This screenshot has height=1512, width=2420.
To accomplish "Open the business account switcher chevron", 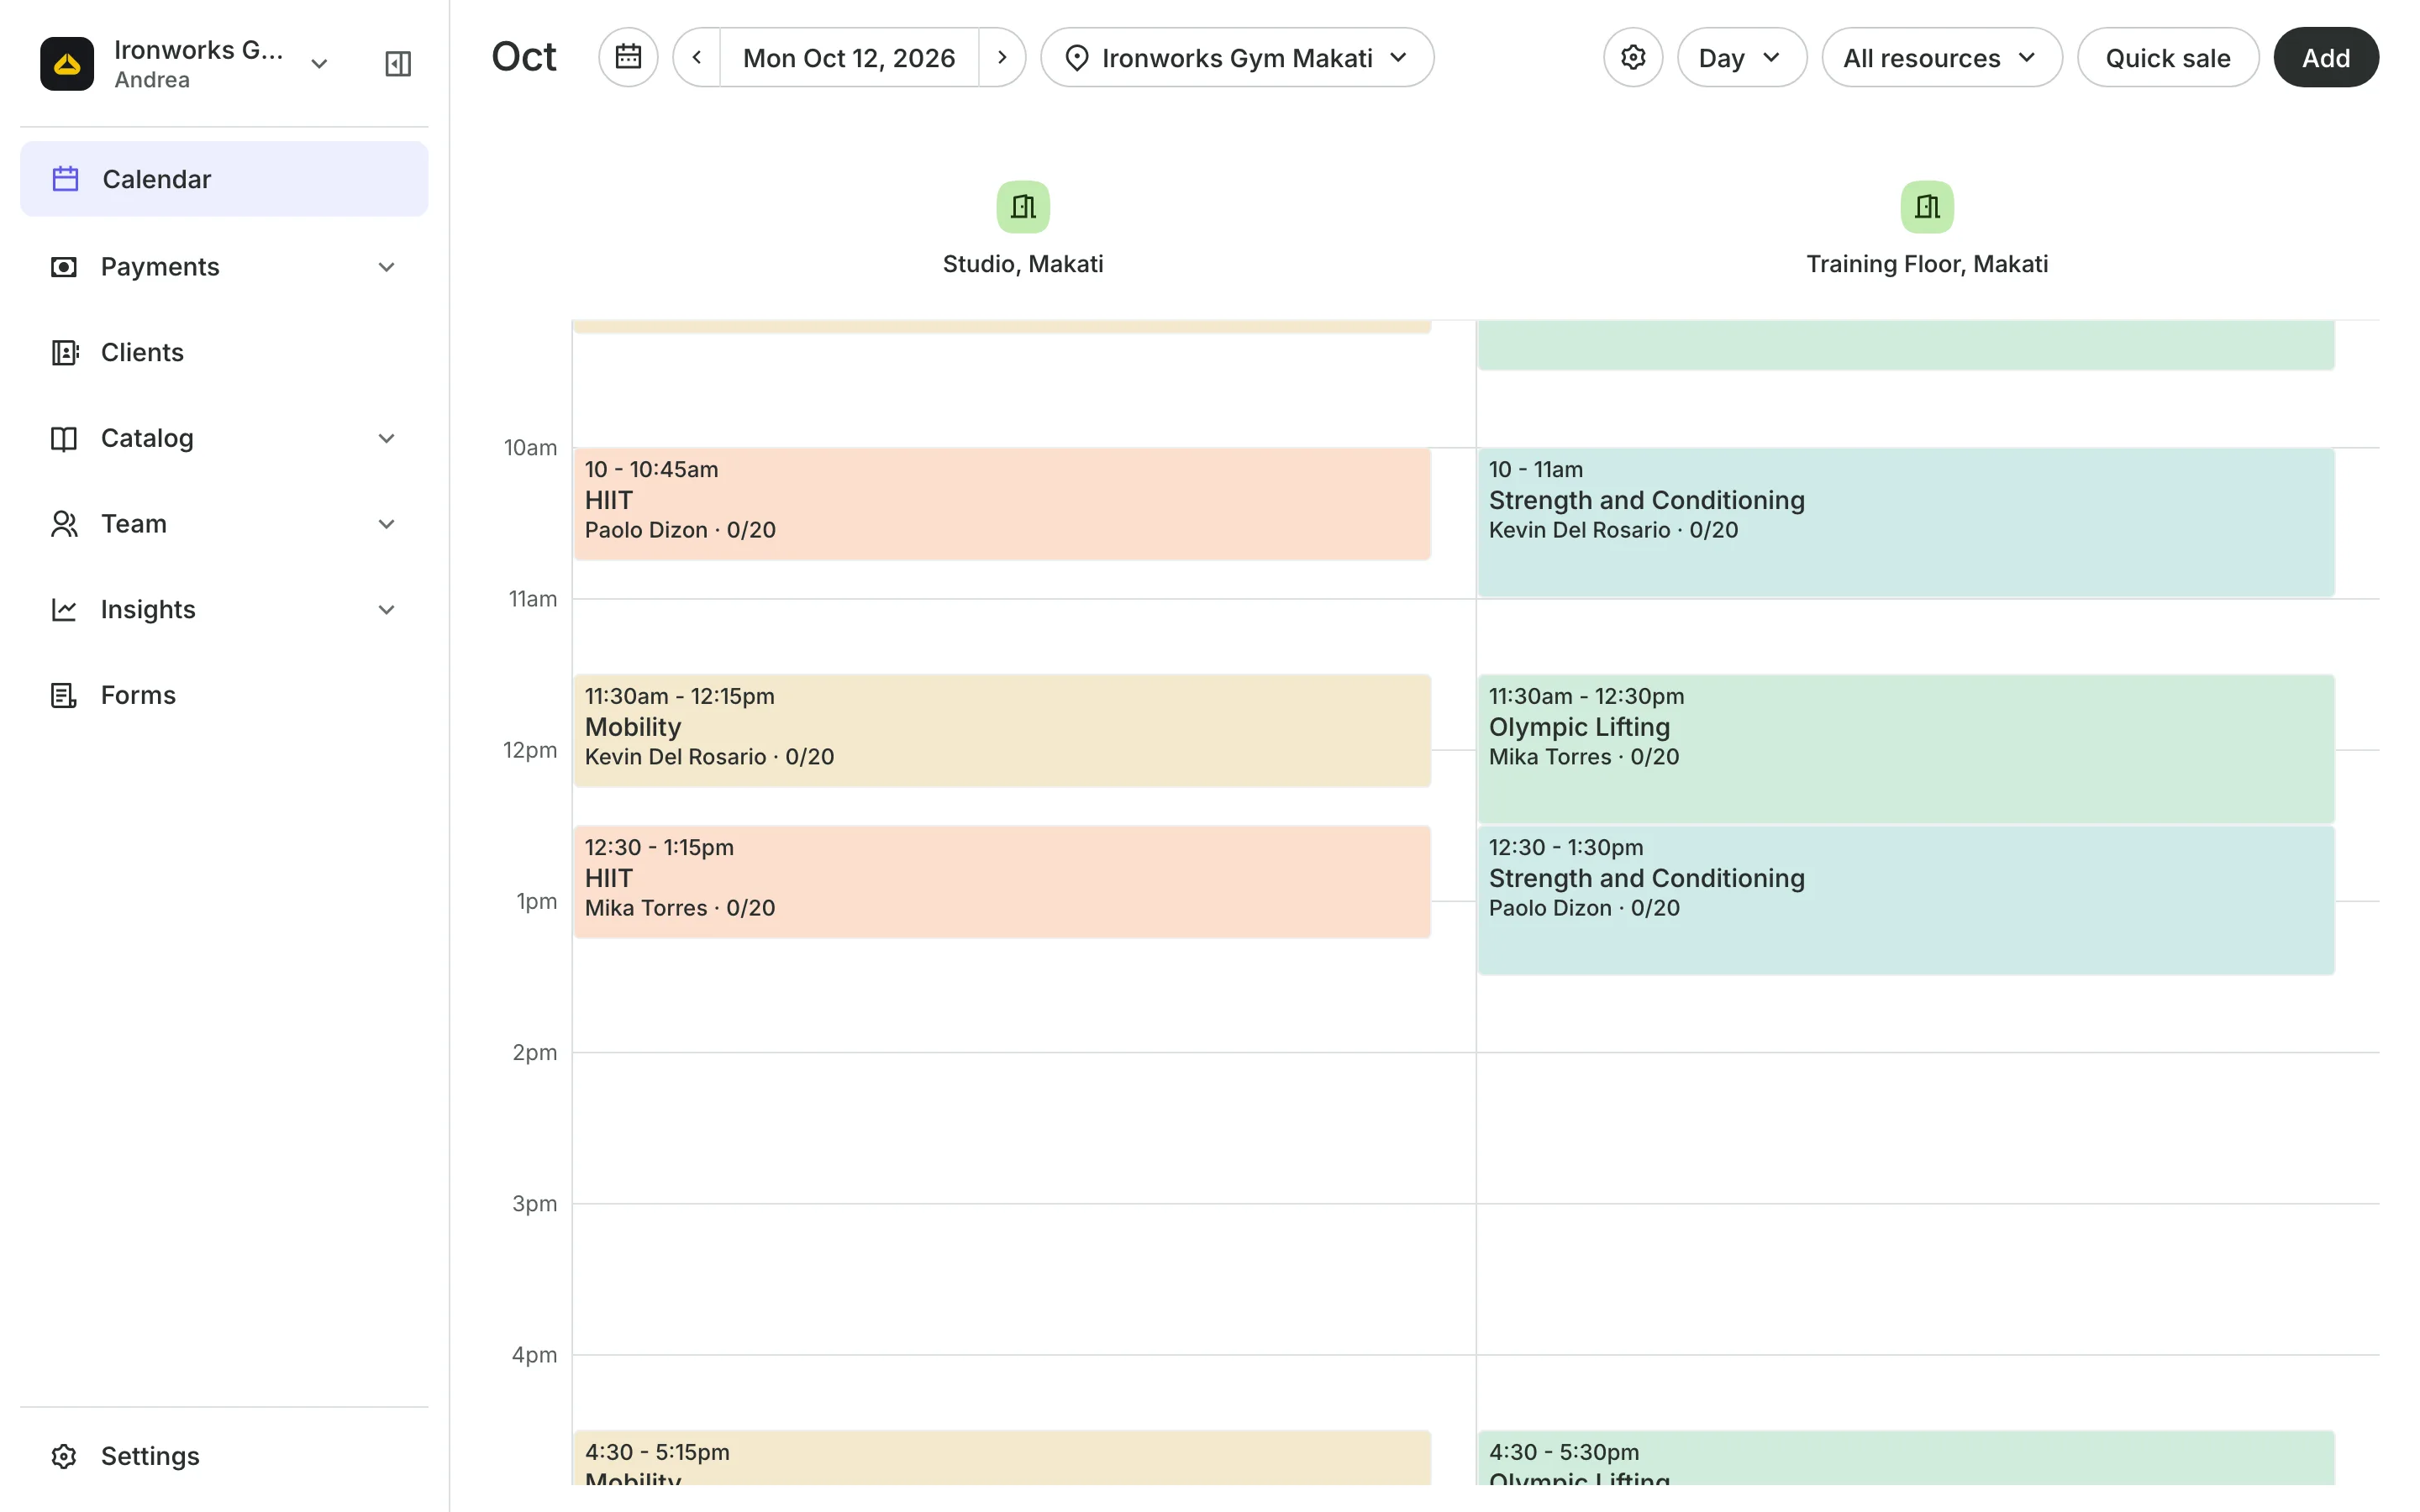I will (319, 64).
